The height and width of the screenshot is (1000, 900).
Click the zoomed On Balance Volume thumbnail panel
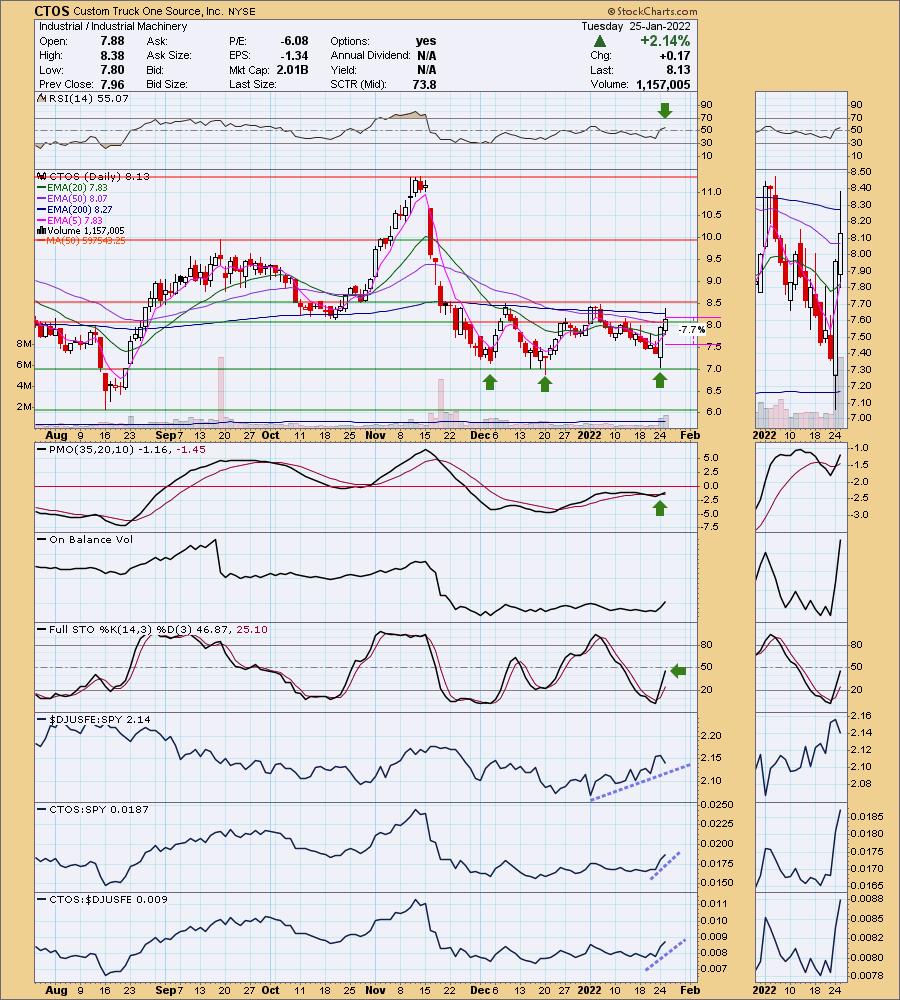[801, 577]
